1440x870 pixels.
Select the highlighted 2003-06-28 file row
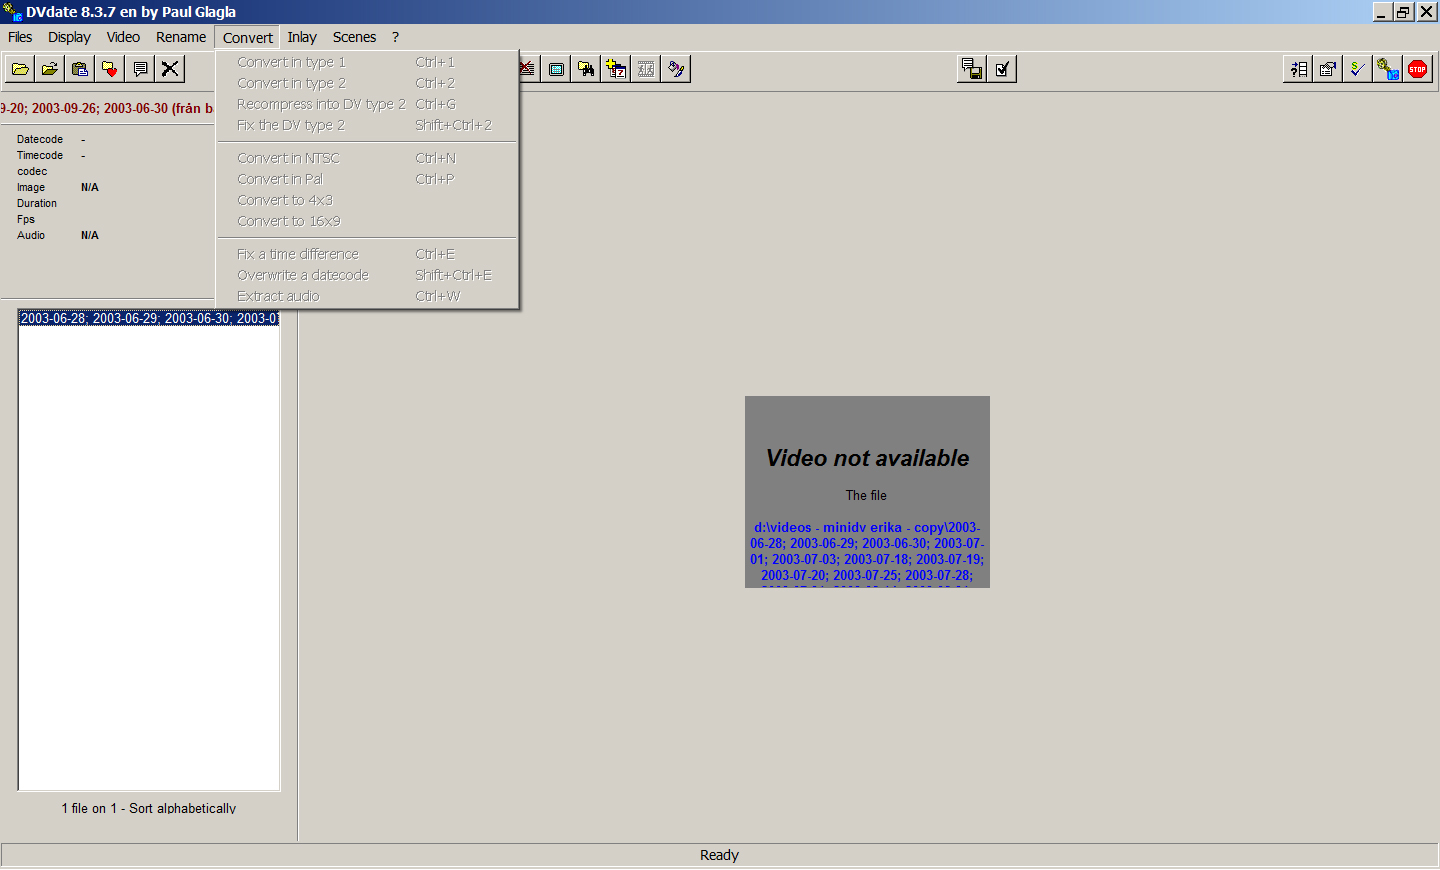pos(149,318)
